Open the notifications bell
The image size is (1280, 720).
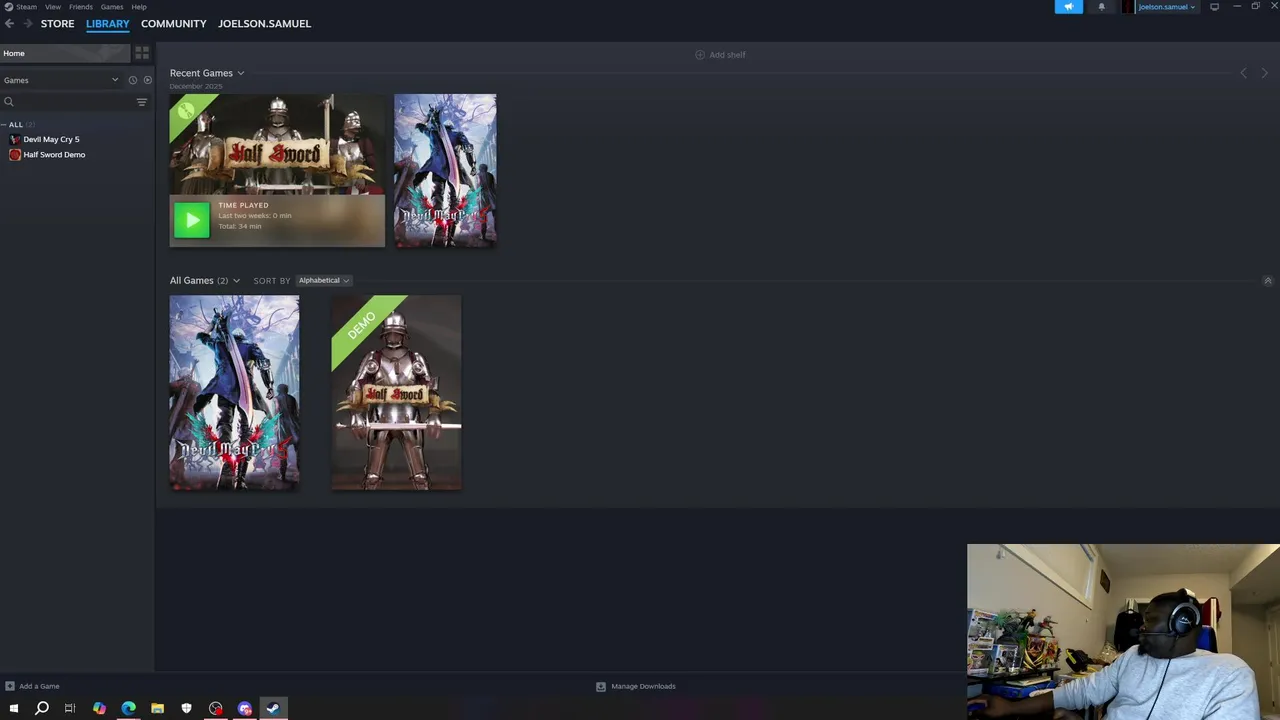pyautogui.click(x=1102, y=7)
